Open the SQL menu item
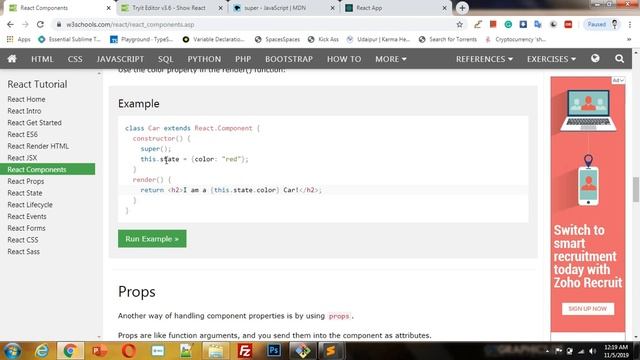The width and height of the screenshot is (640, 360). tap(166, 59)
